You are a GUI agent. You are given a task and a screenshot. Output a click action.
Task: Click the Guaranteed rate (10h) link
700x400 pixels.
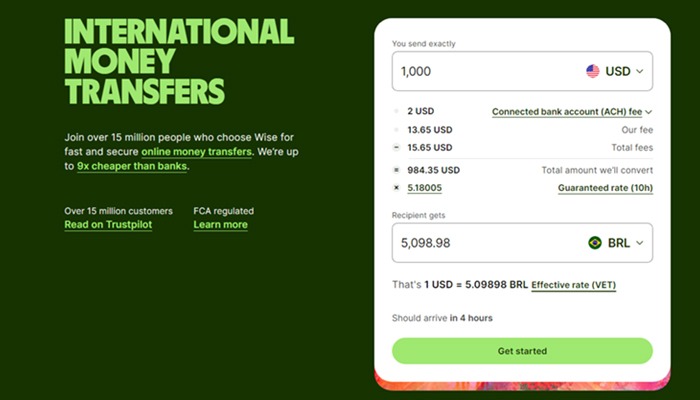tap(605, 188)
